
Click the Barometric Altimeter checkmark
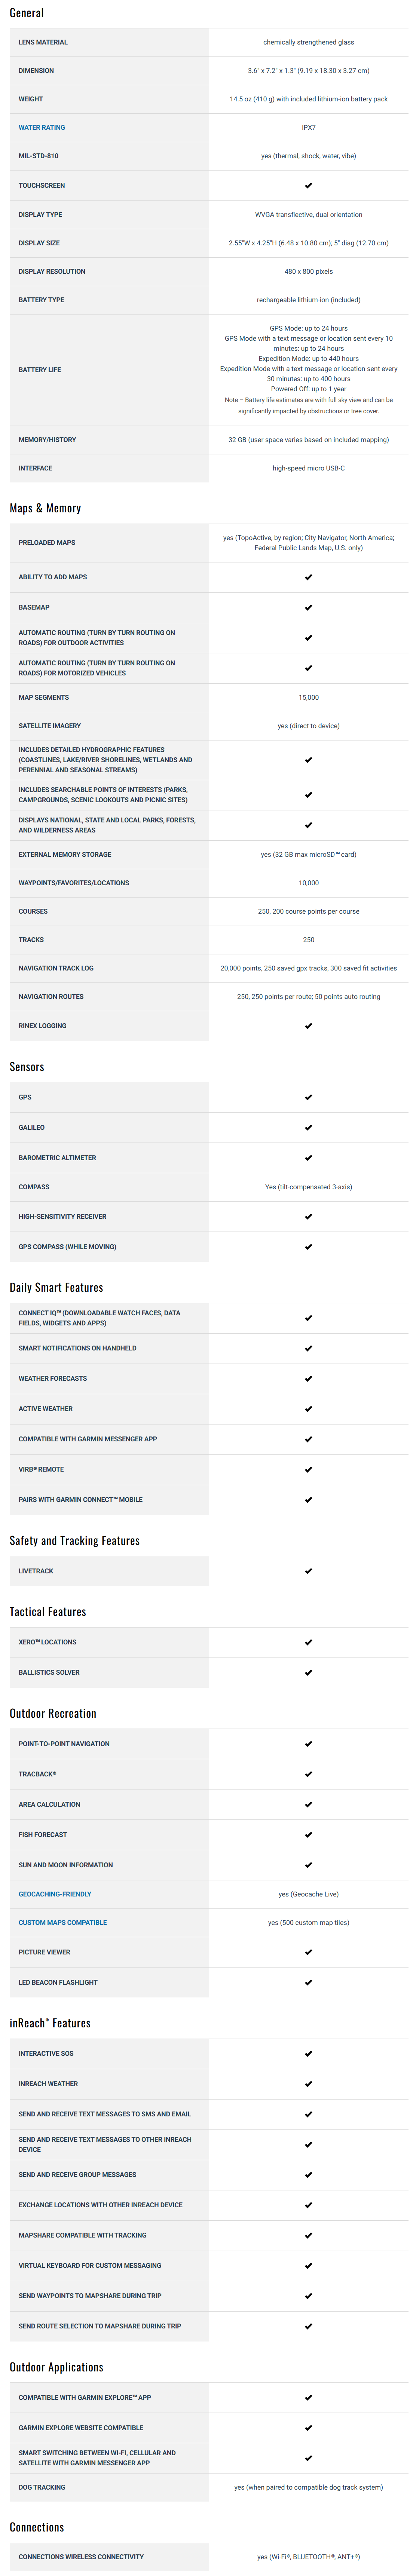(x=308, y=1157)
